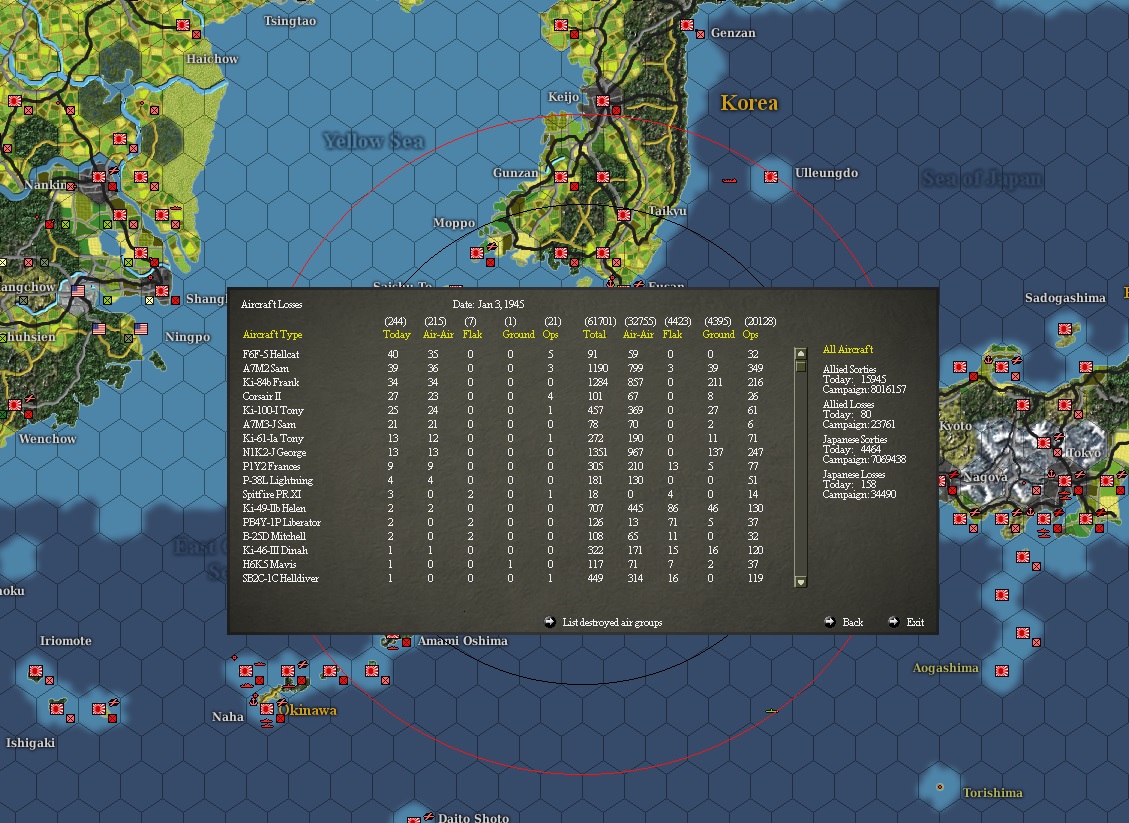This screenshot has height=823, width=1129.
Task: Select the Ulleungdo Japanese base icon
Action: tap(771, 176)
